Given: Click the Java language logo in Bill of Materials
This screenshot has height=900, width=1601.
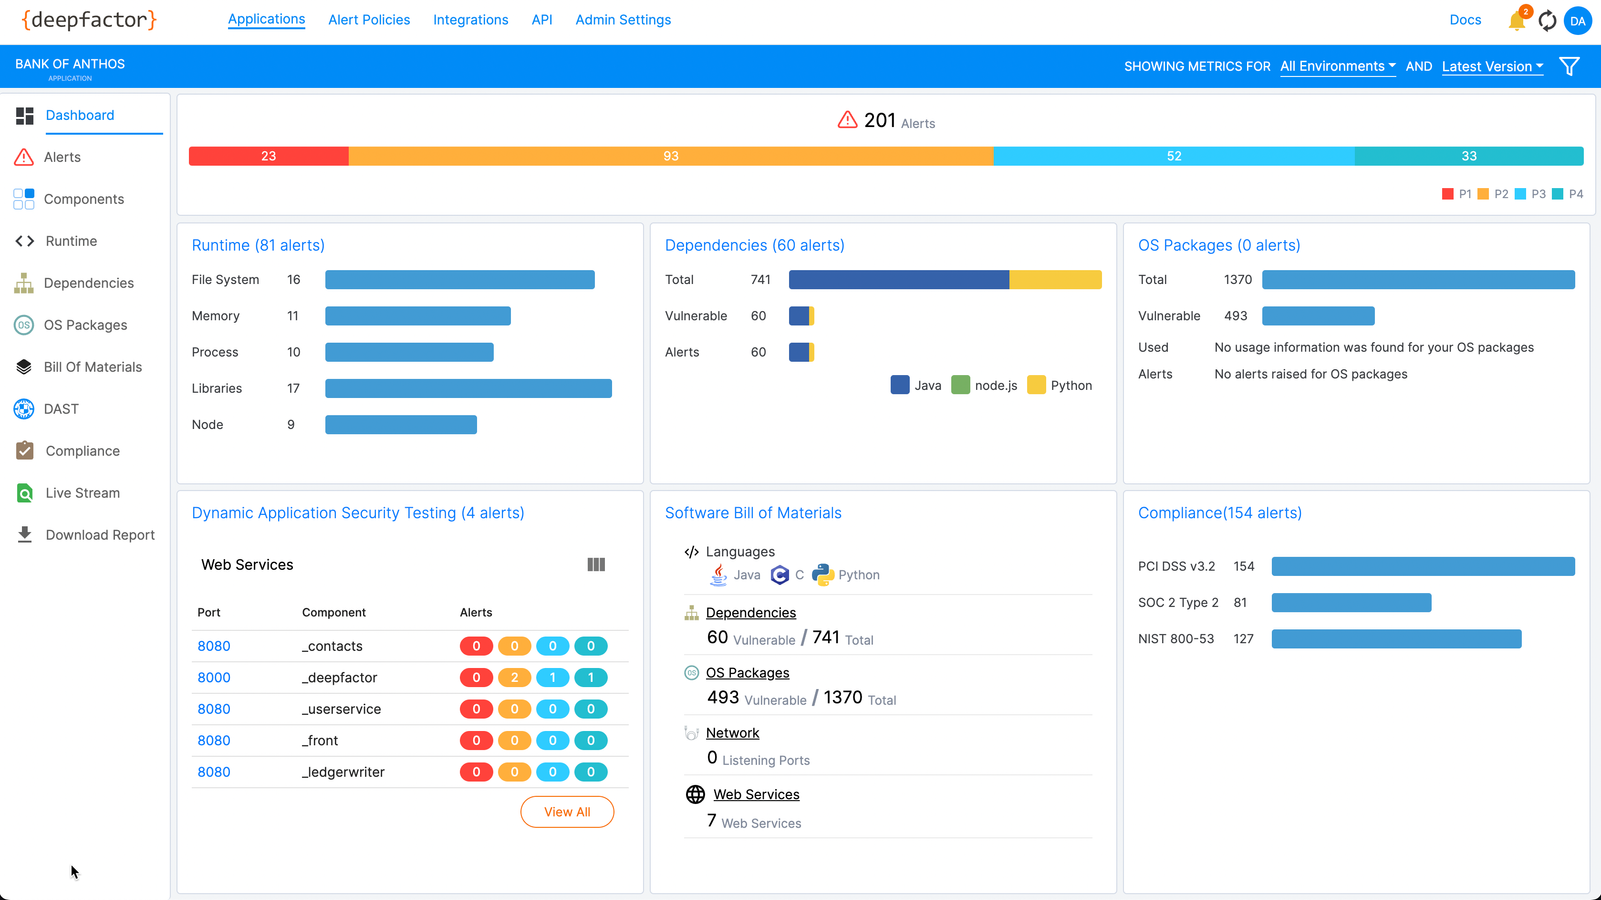Looking at the screenshot, I should point(718,575).
